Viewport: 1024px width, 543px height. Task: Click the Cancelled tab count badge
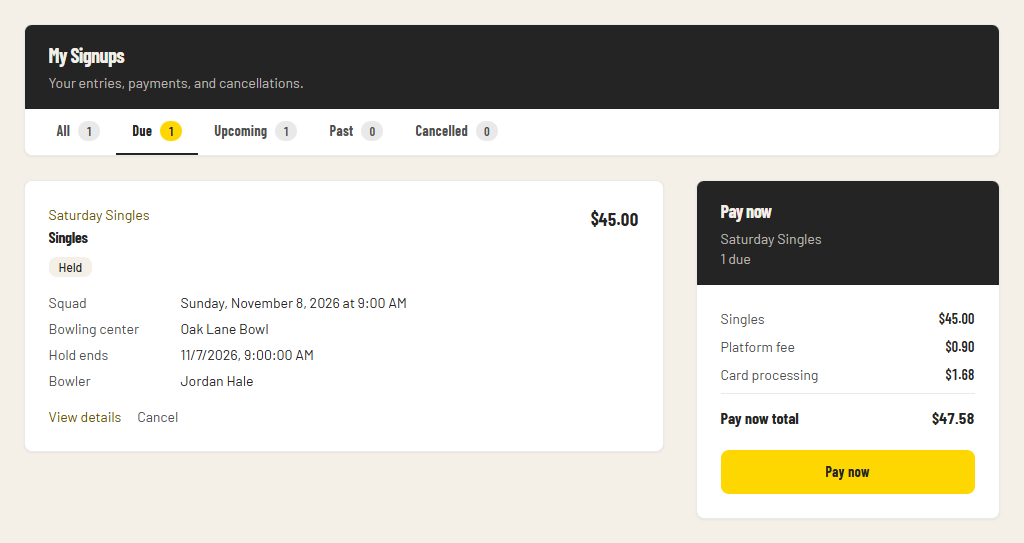[x=487, y=131]
